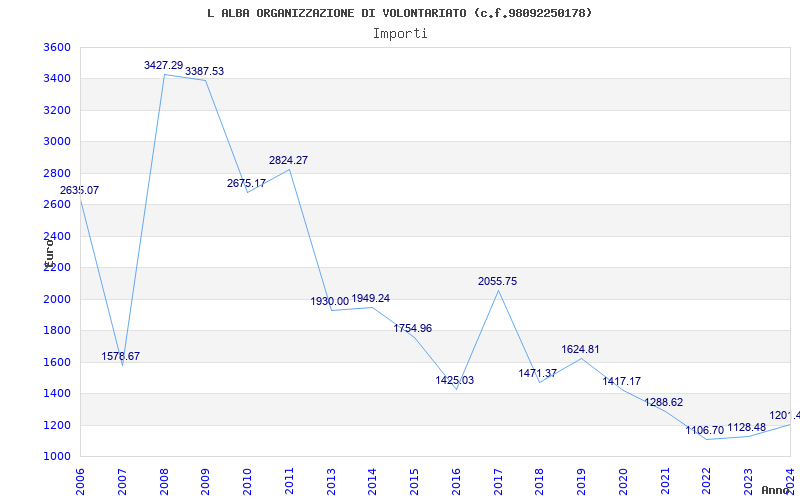Select the 1754.96 data label

tap(412, 329)
